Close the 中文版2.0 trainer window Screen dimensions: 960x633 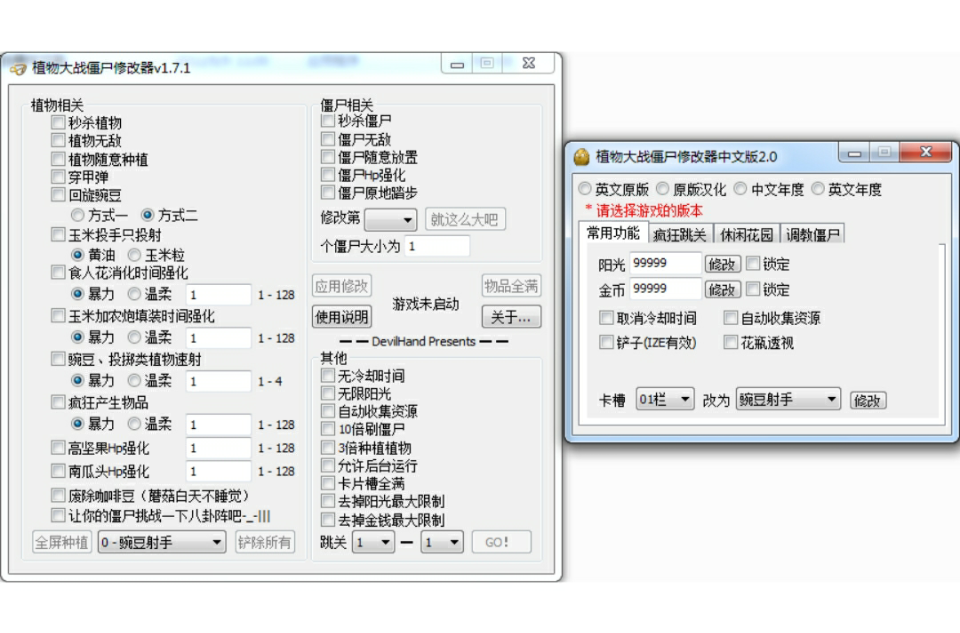pyautogui.click(x=926, y=152)
